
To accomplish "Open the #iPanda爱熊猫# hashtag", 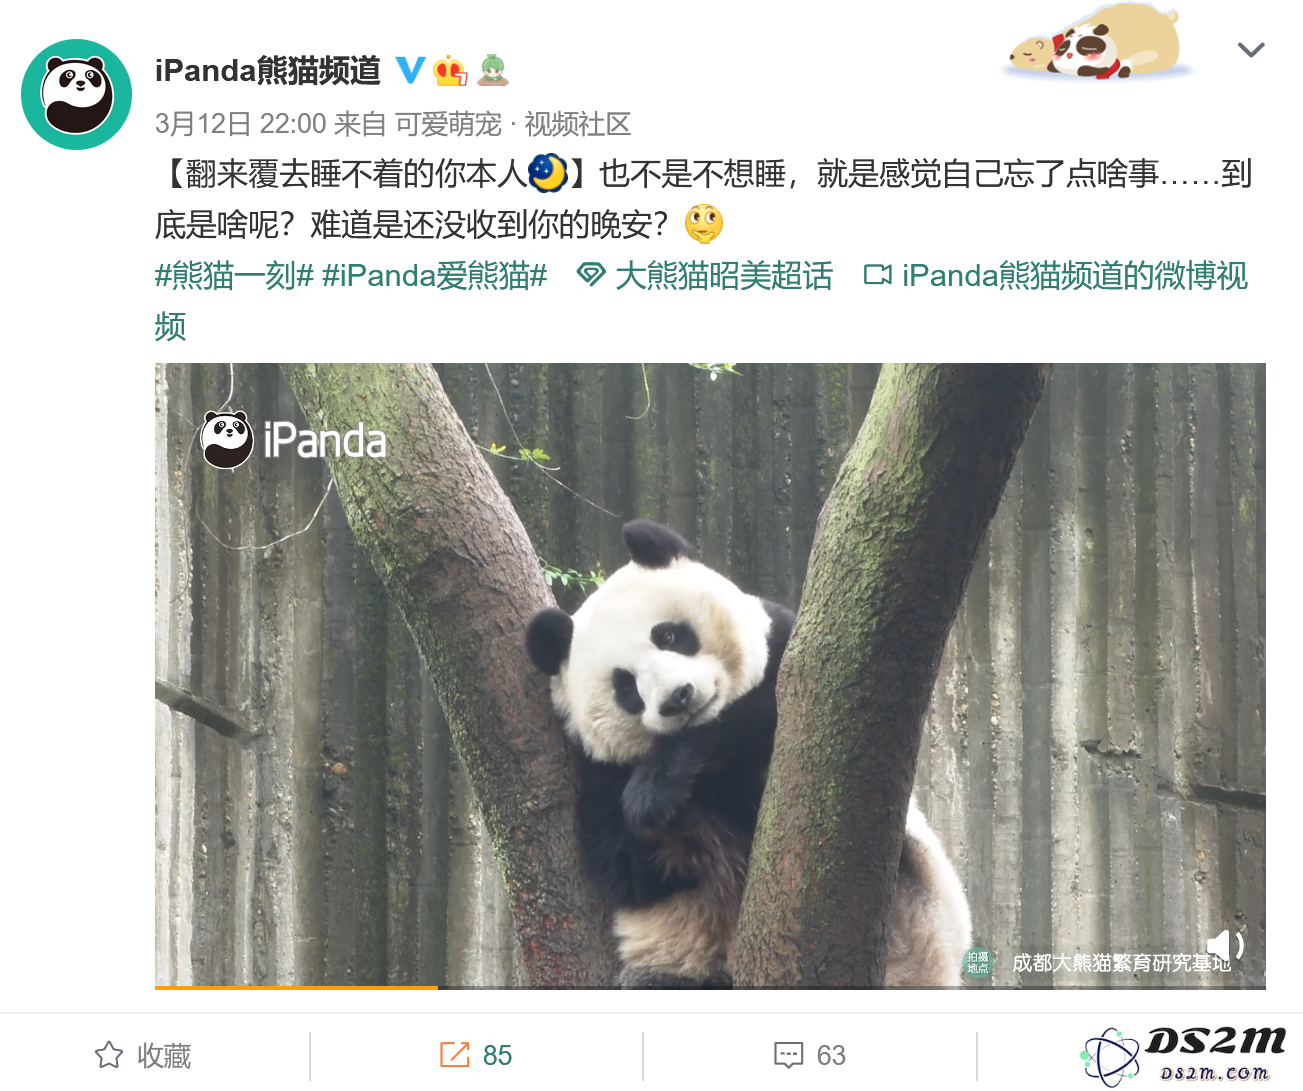I will (x=435, y=275).
